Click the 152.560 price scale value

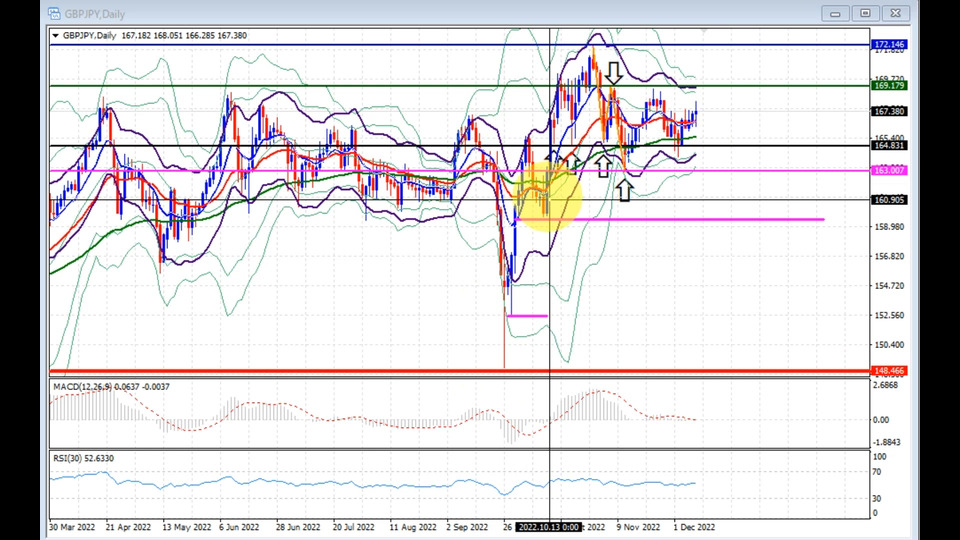(x=889, y=315)
